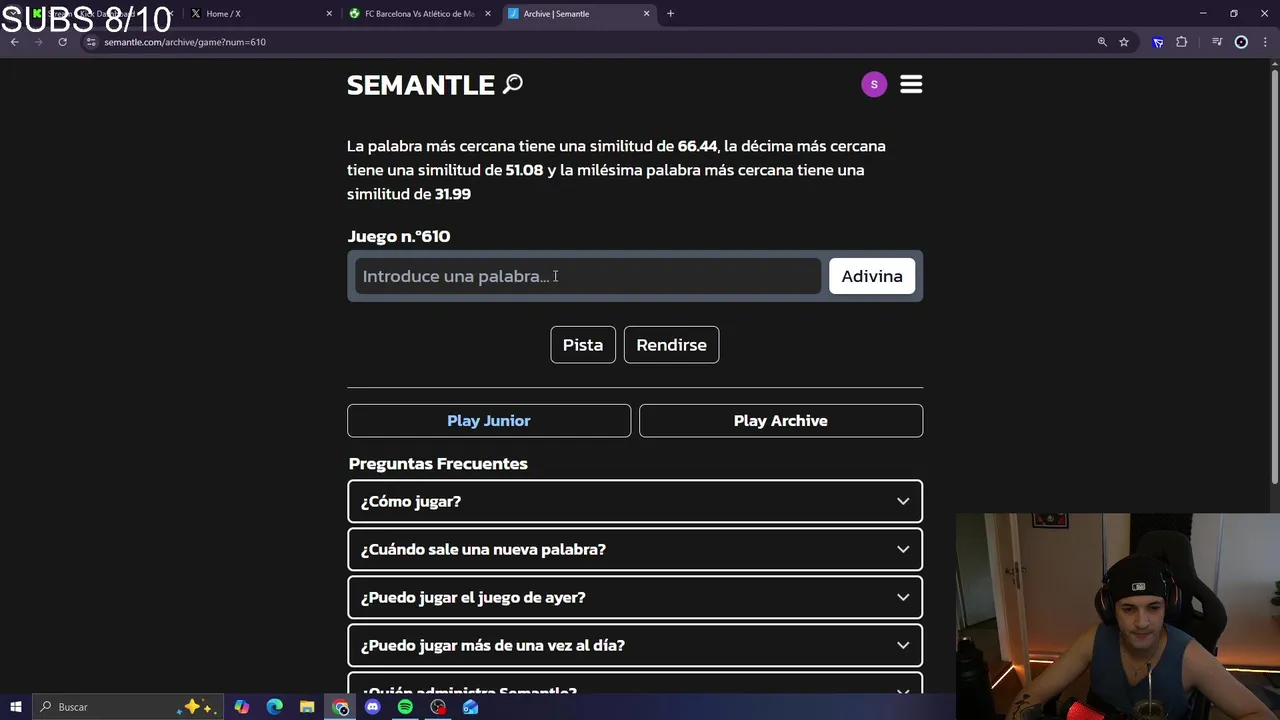Open the Windows Start menu
Image resolution: width=1280 pixels, height=720 pixels.
click(x=15, y=707)
